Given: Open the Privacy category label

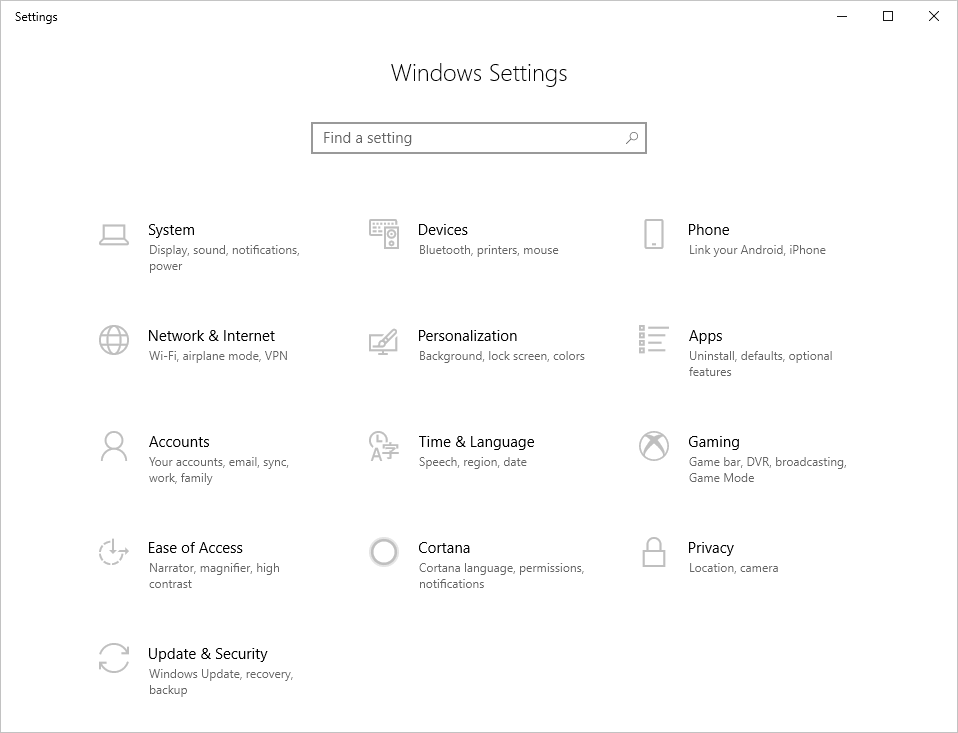Looking at the screenshot, I should (711, 548).
